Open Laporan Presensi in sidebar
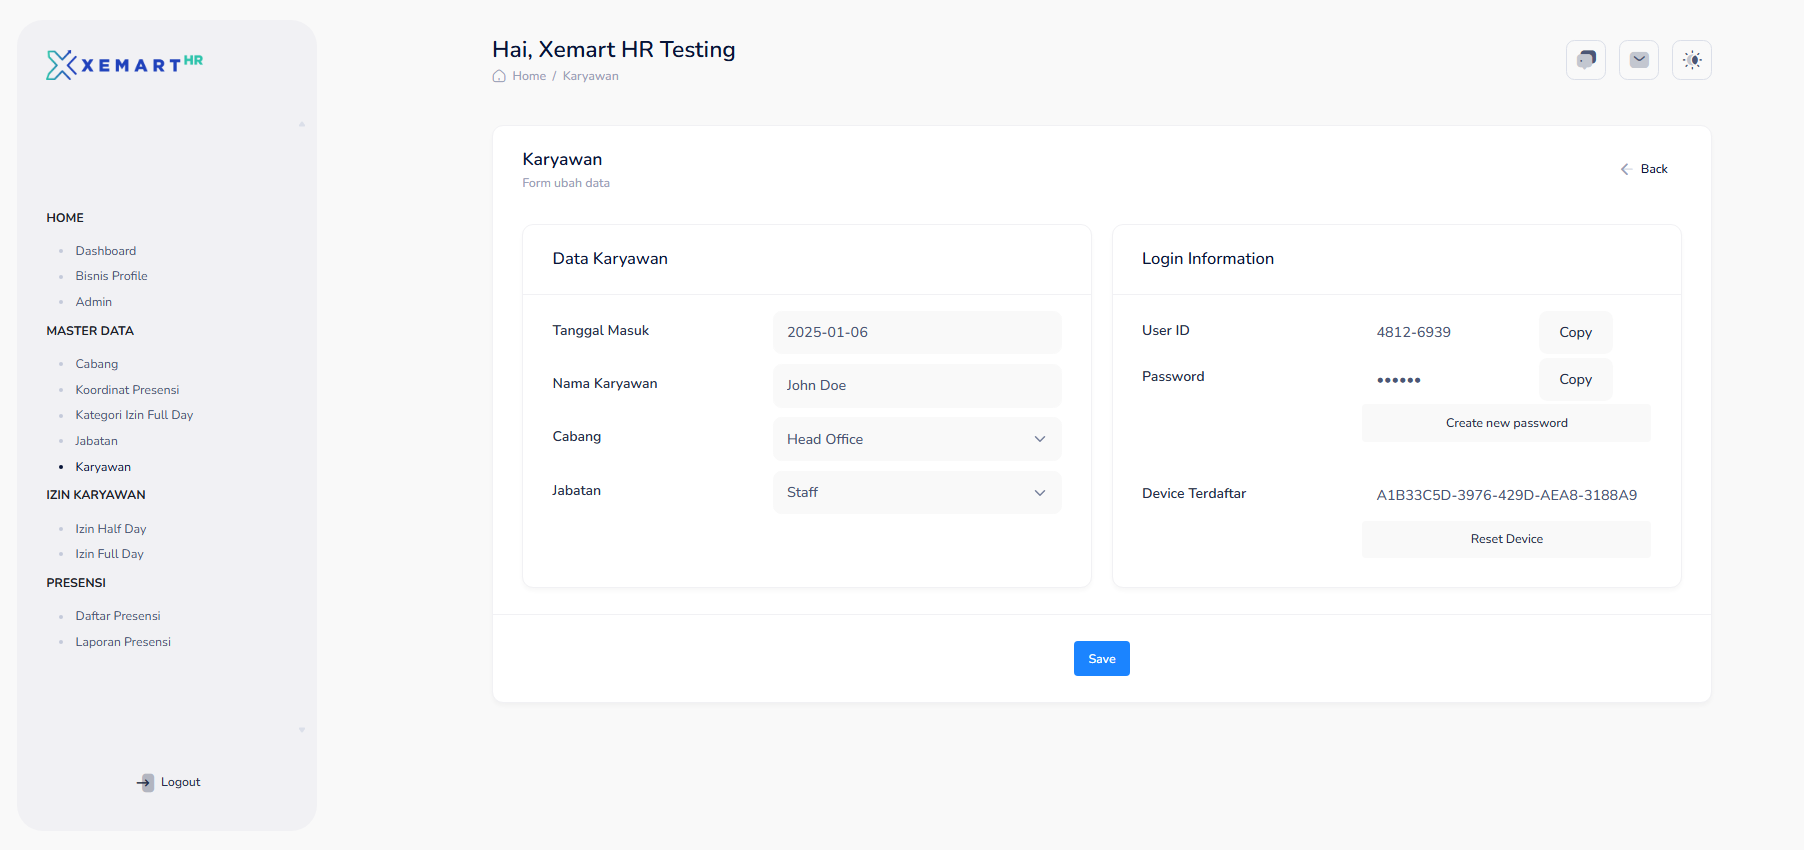1804x850 pixels. (x=123, y=642)
